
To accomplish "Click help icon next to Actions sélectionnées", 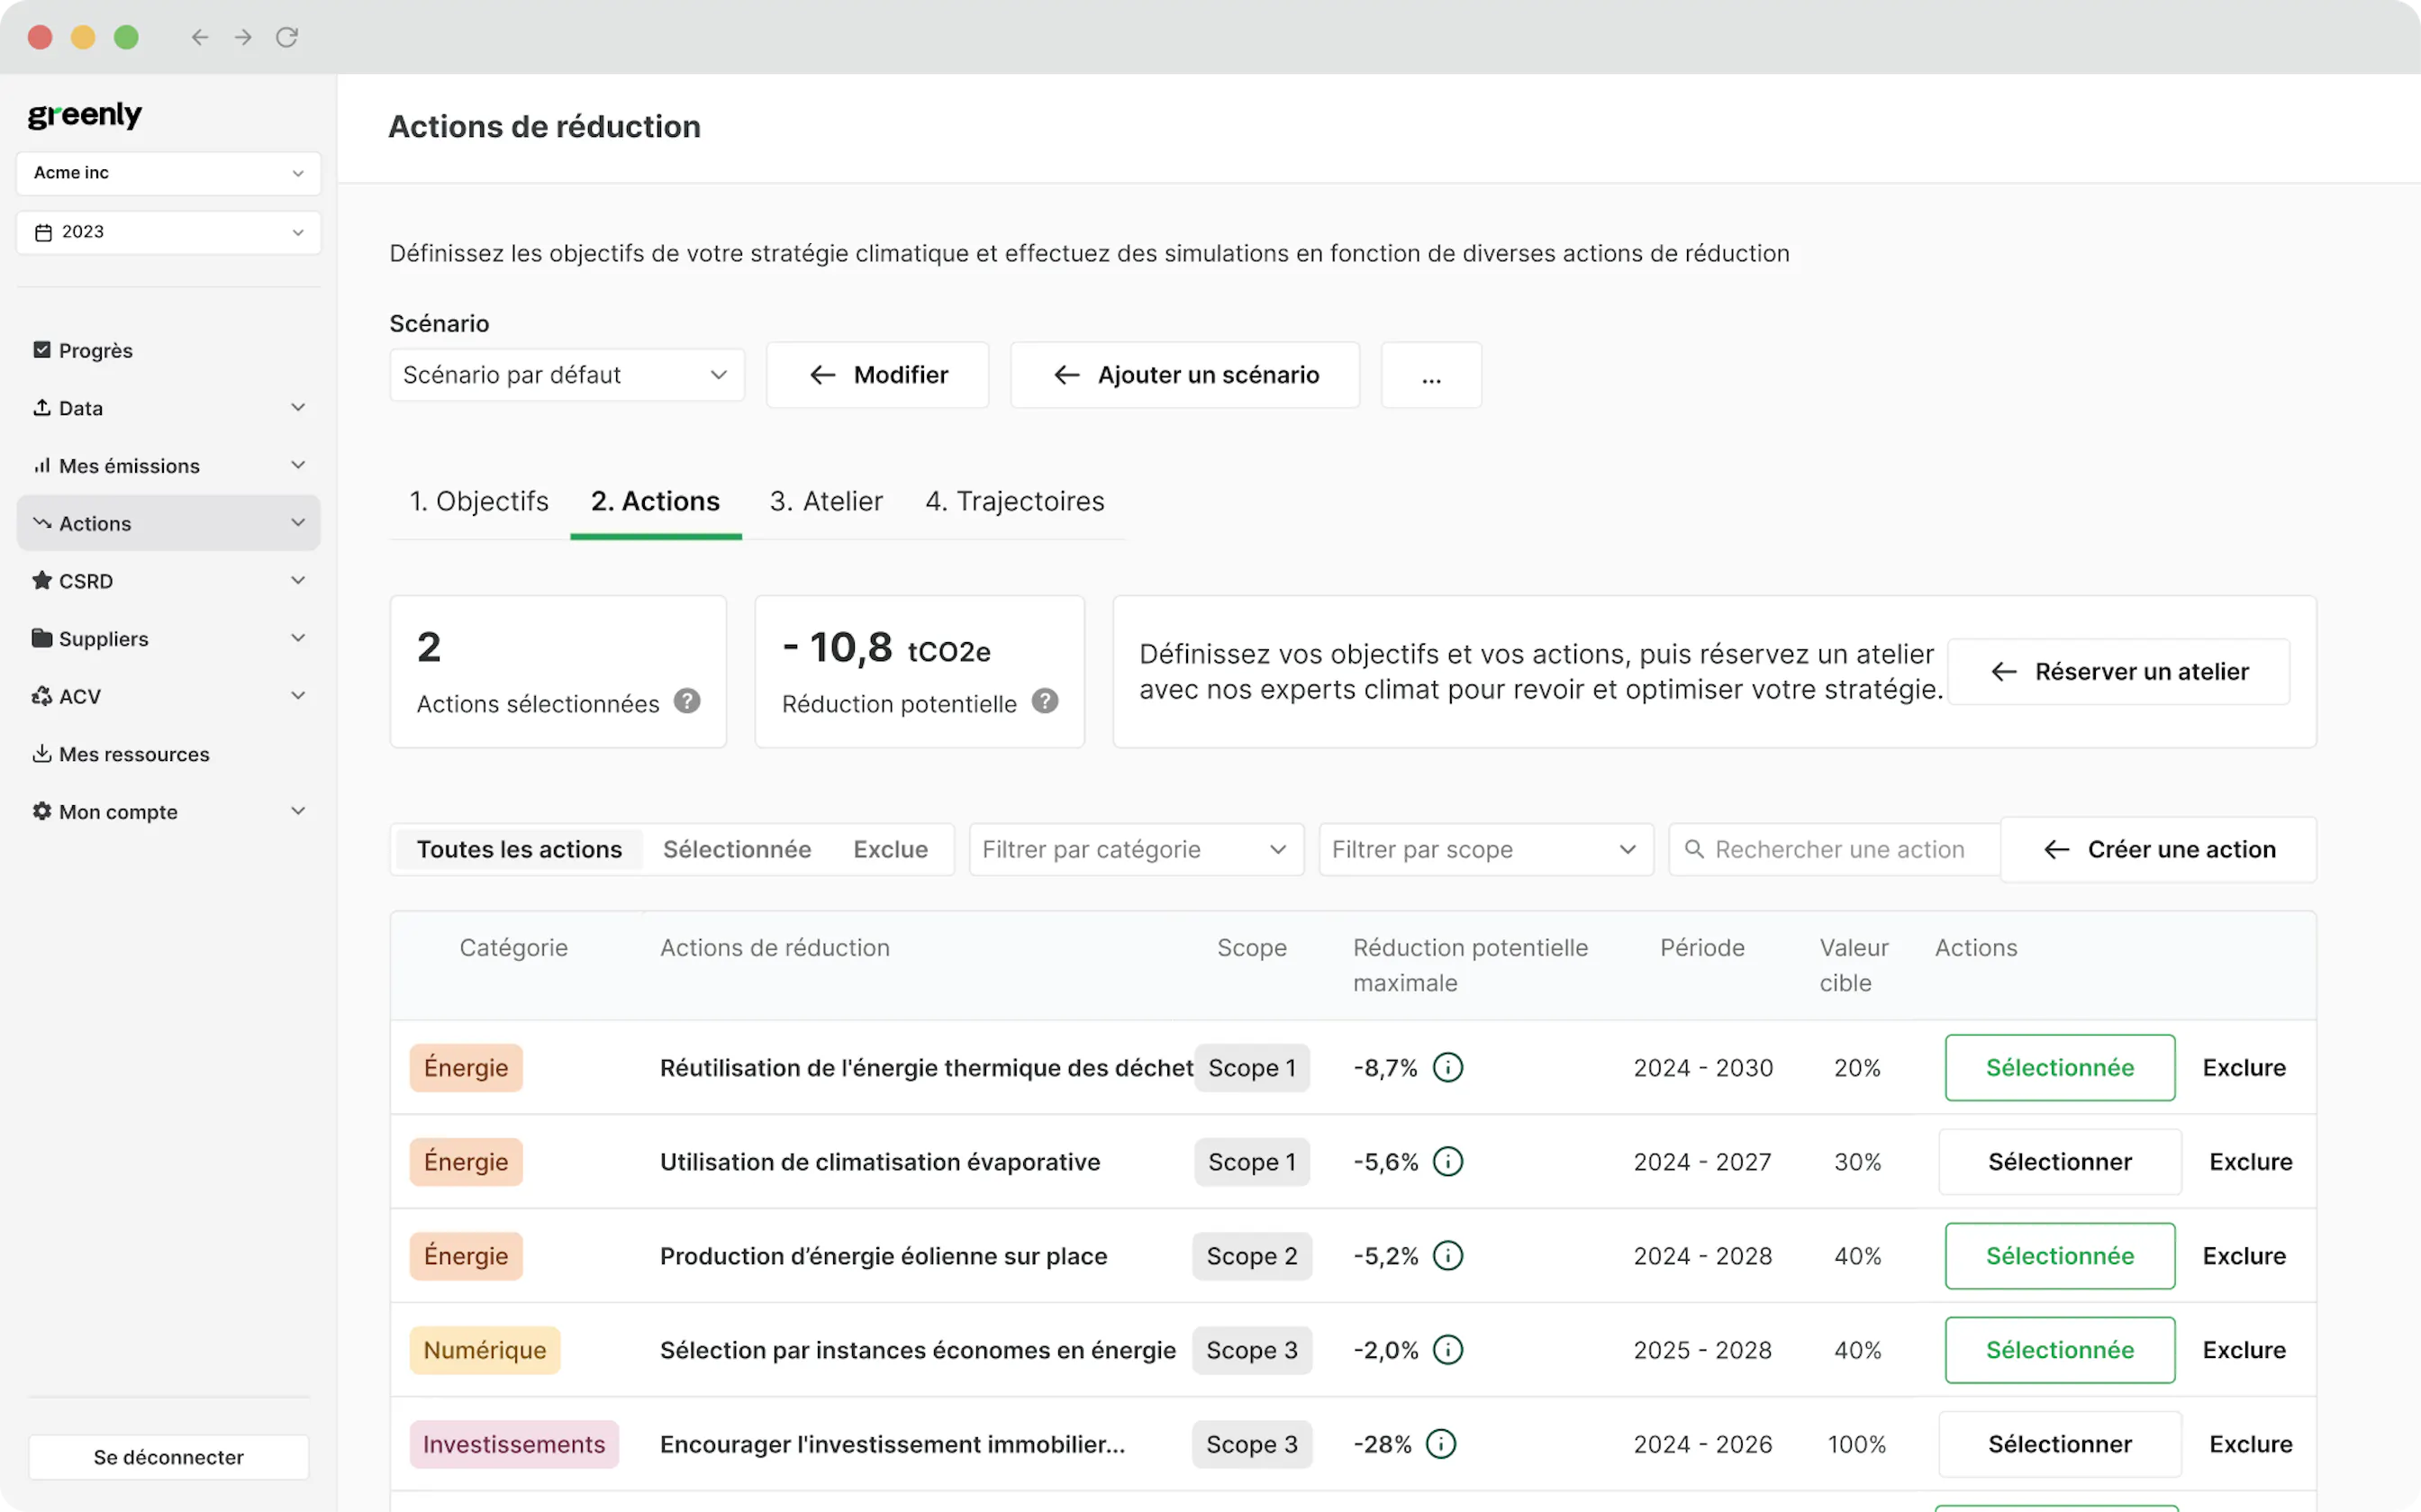I will (687, 701).
